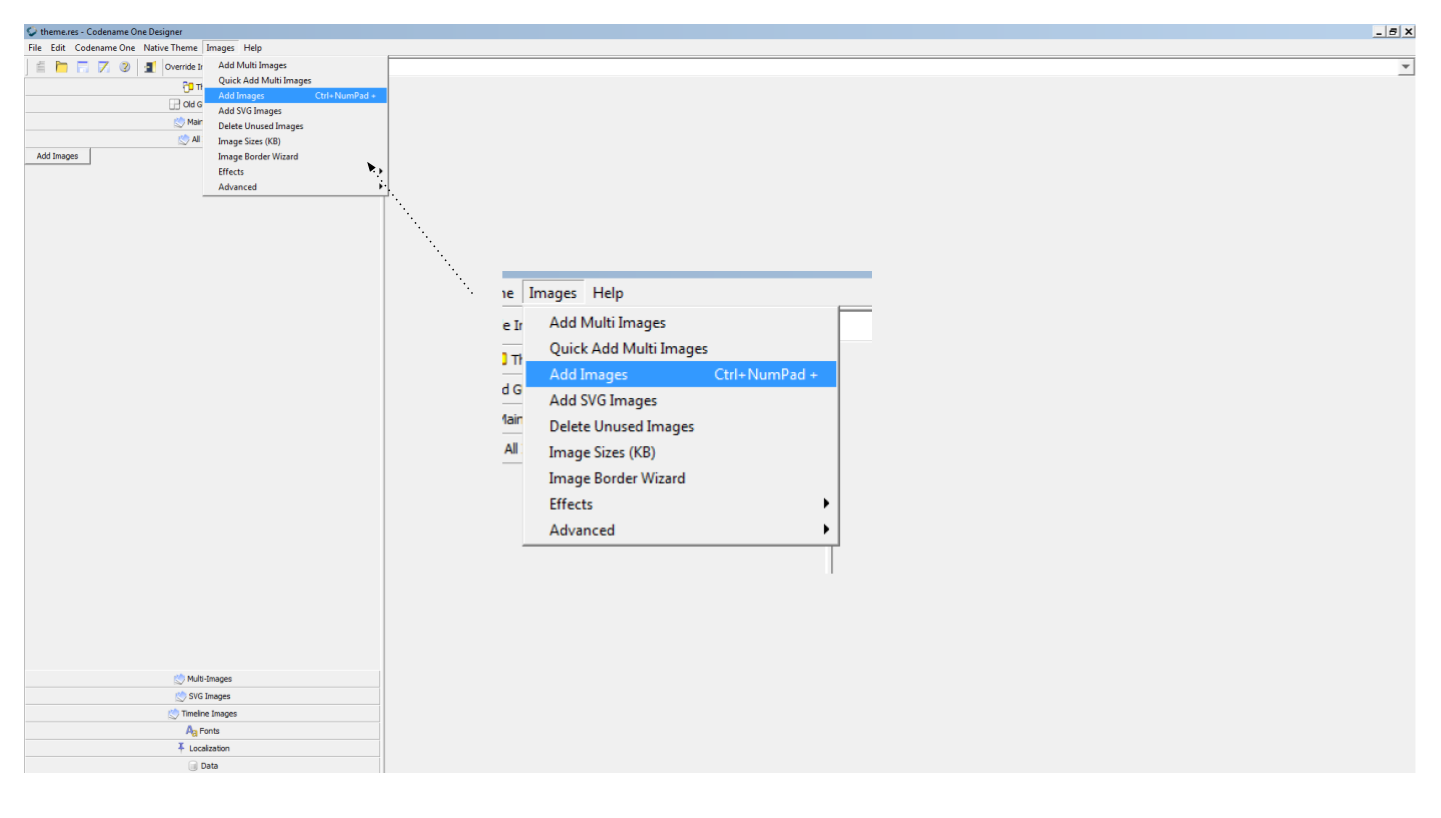Choose Image Sizes (KB) menu entry
This screenshot has width=1441, height=818.
click(295, 141)
